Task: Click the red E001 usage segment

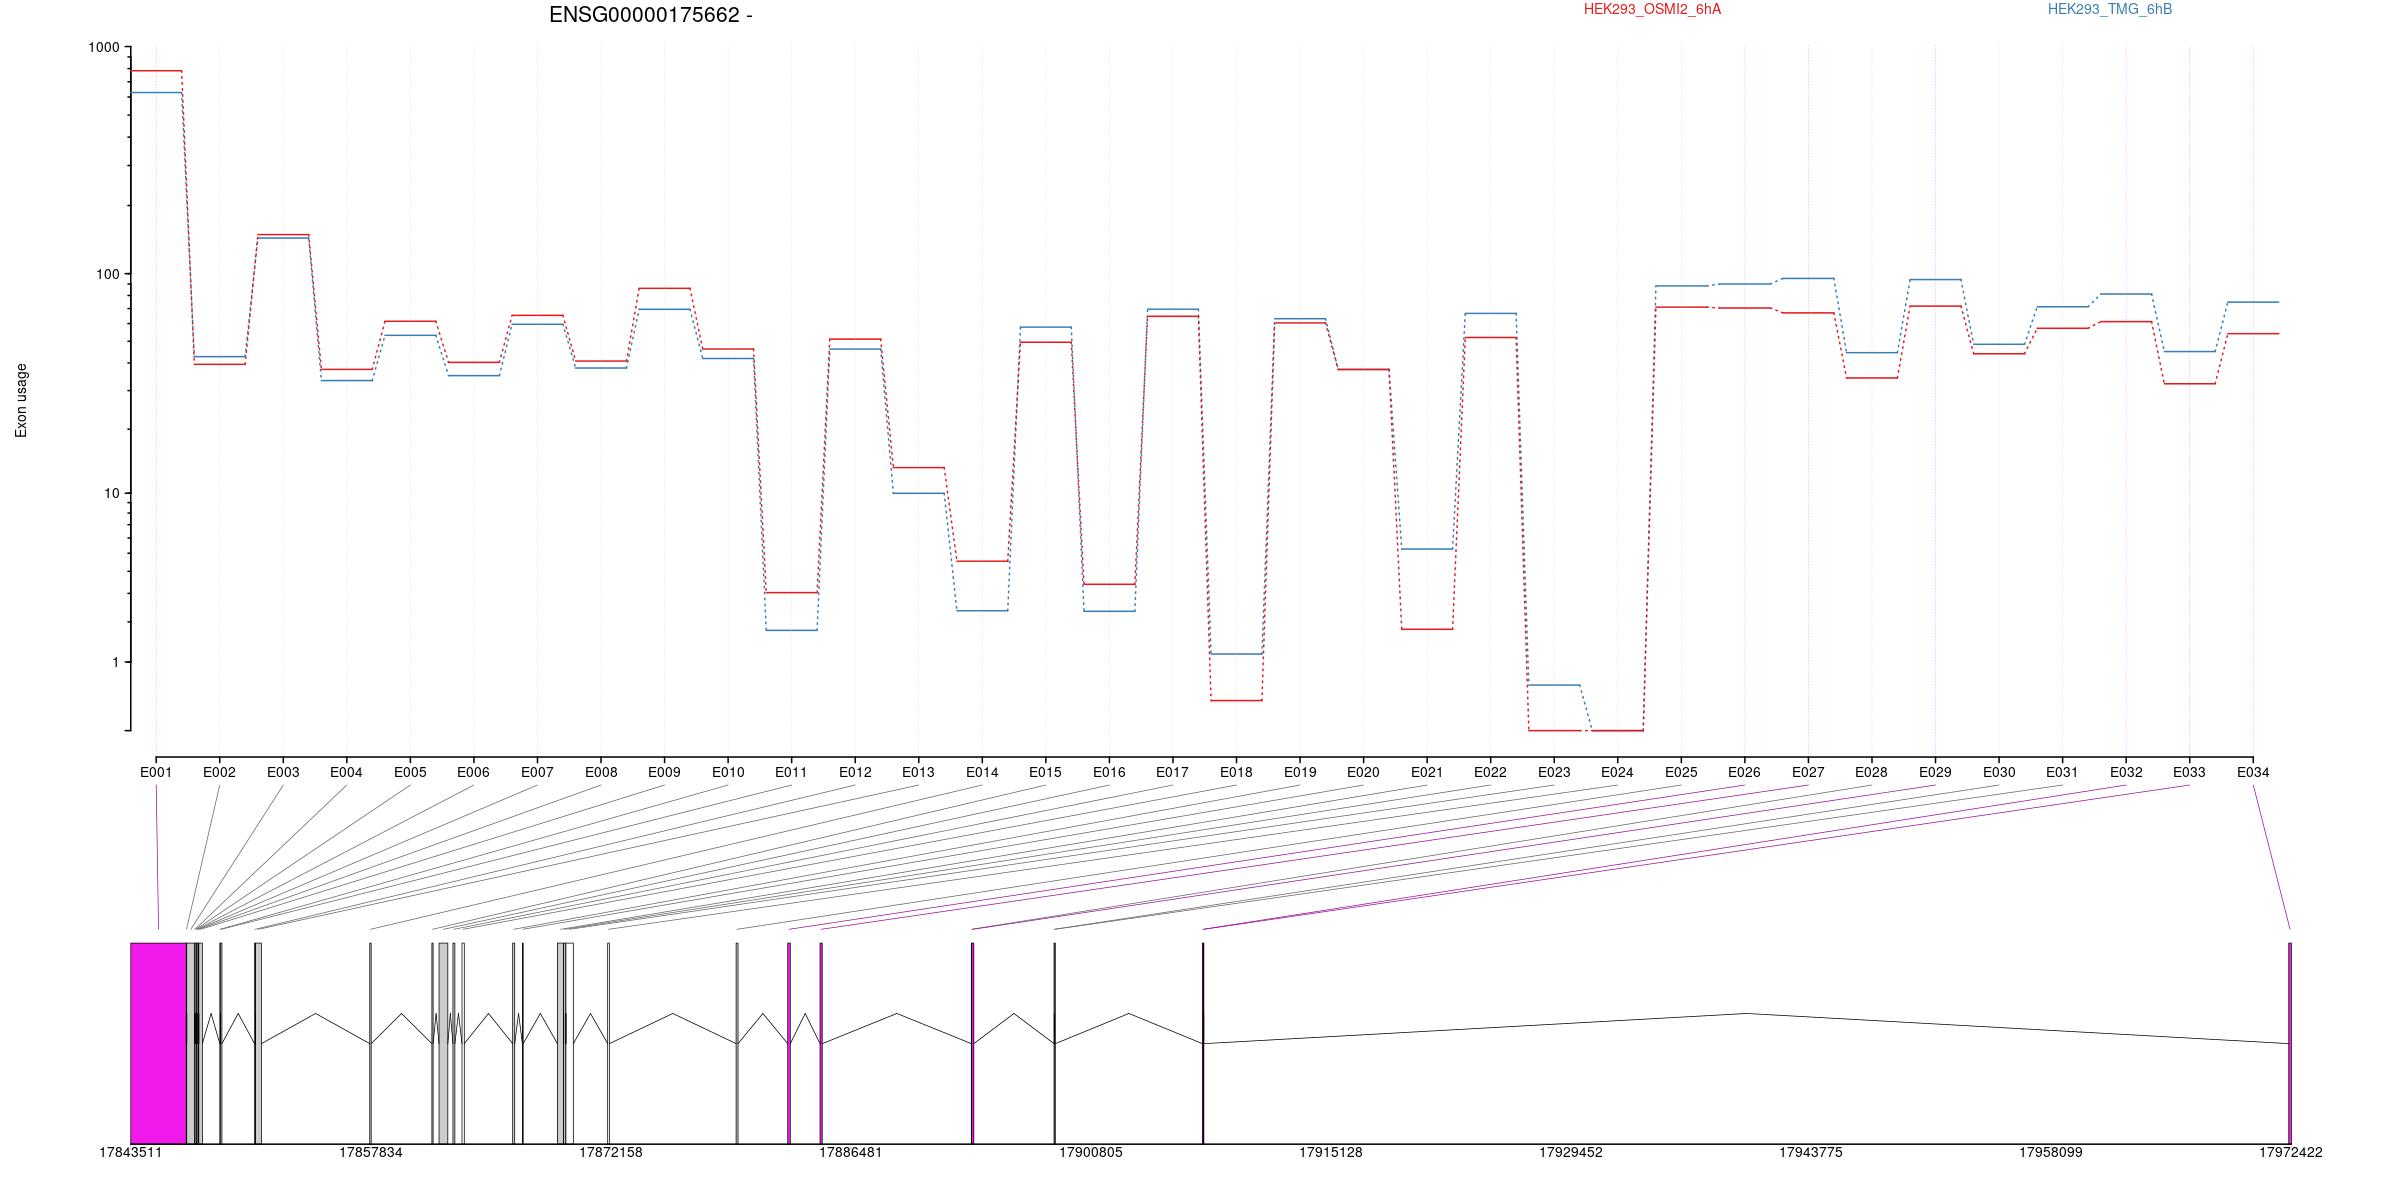Action: coord(156,71)
